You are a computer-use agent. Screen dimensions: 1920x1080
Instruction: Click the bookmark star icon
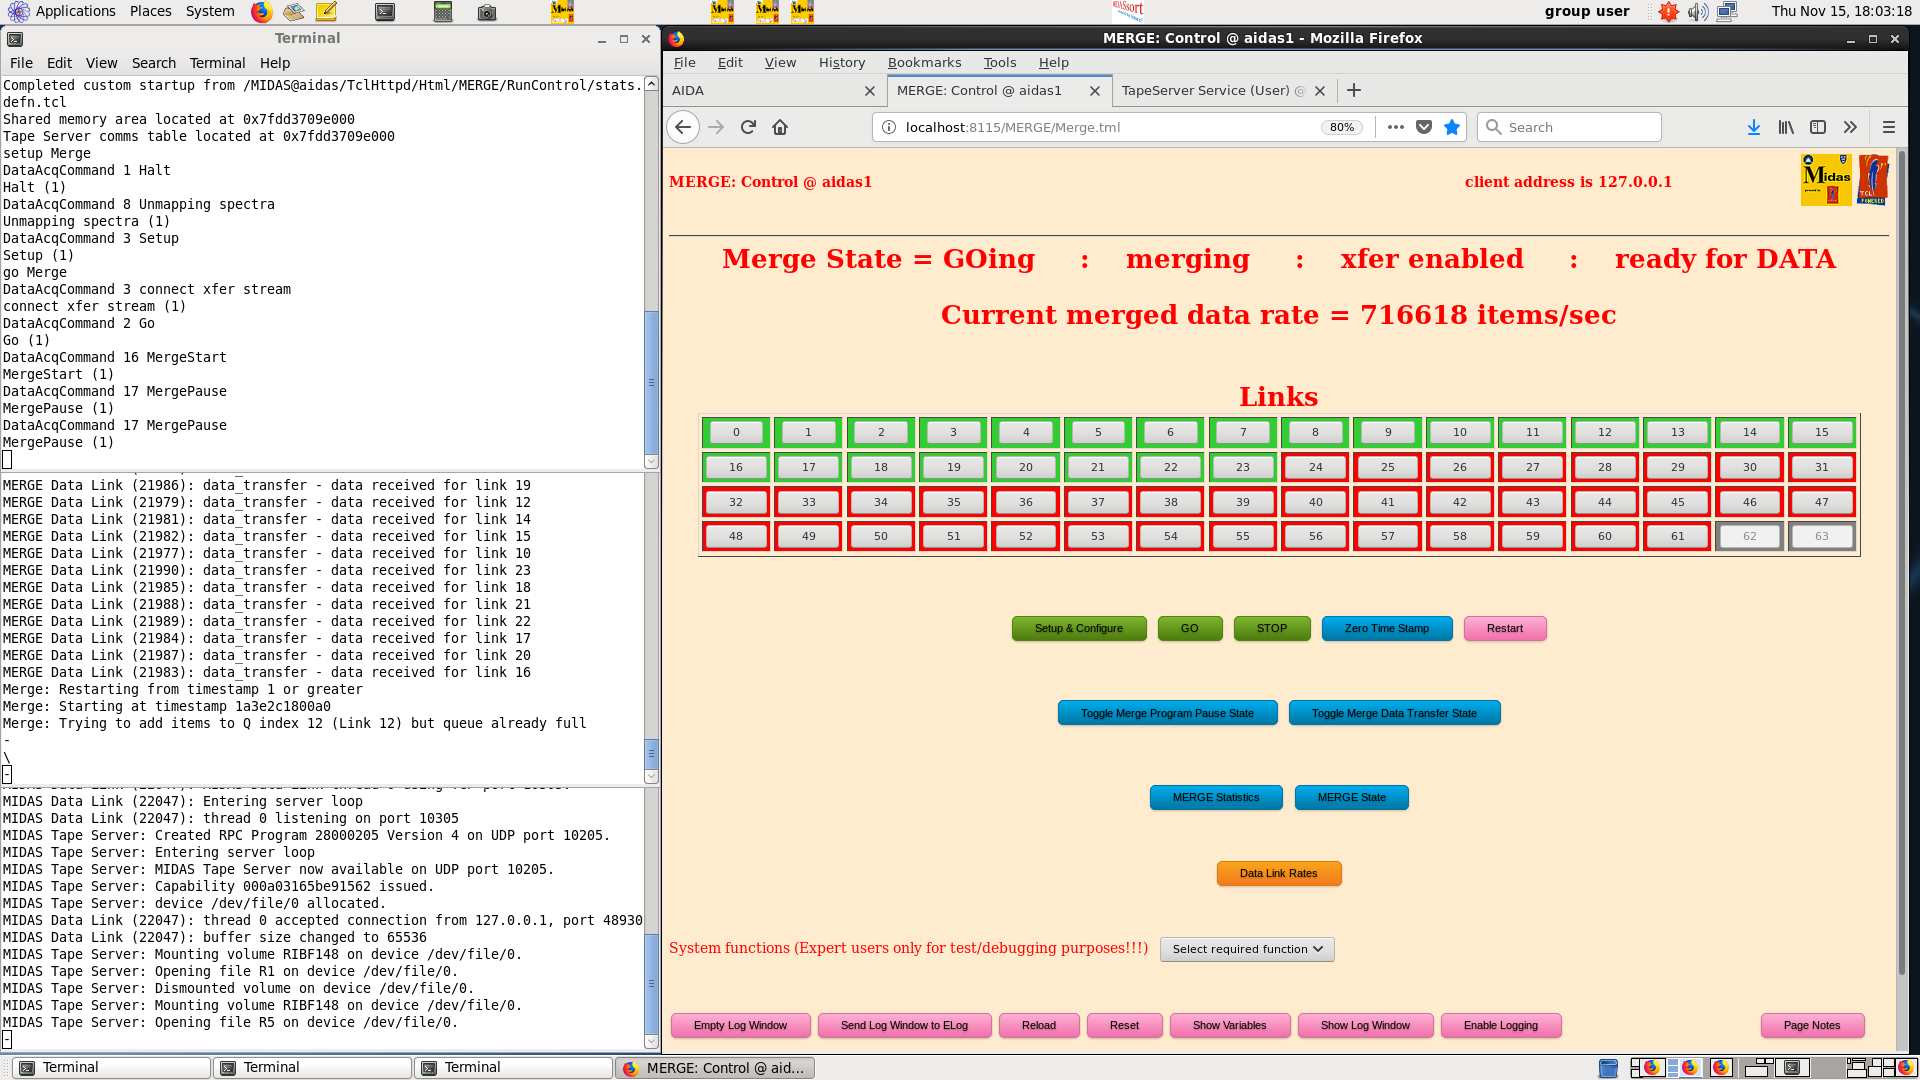(1452, 127)
